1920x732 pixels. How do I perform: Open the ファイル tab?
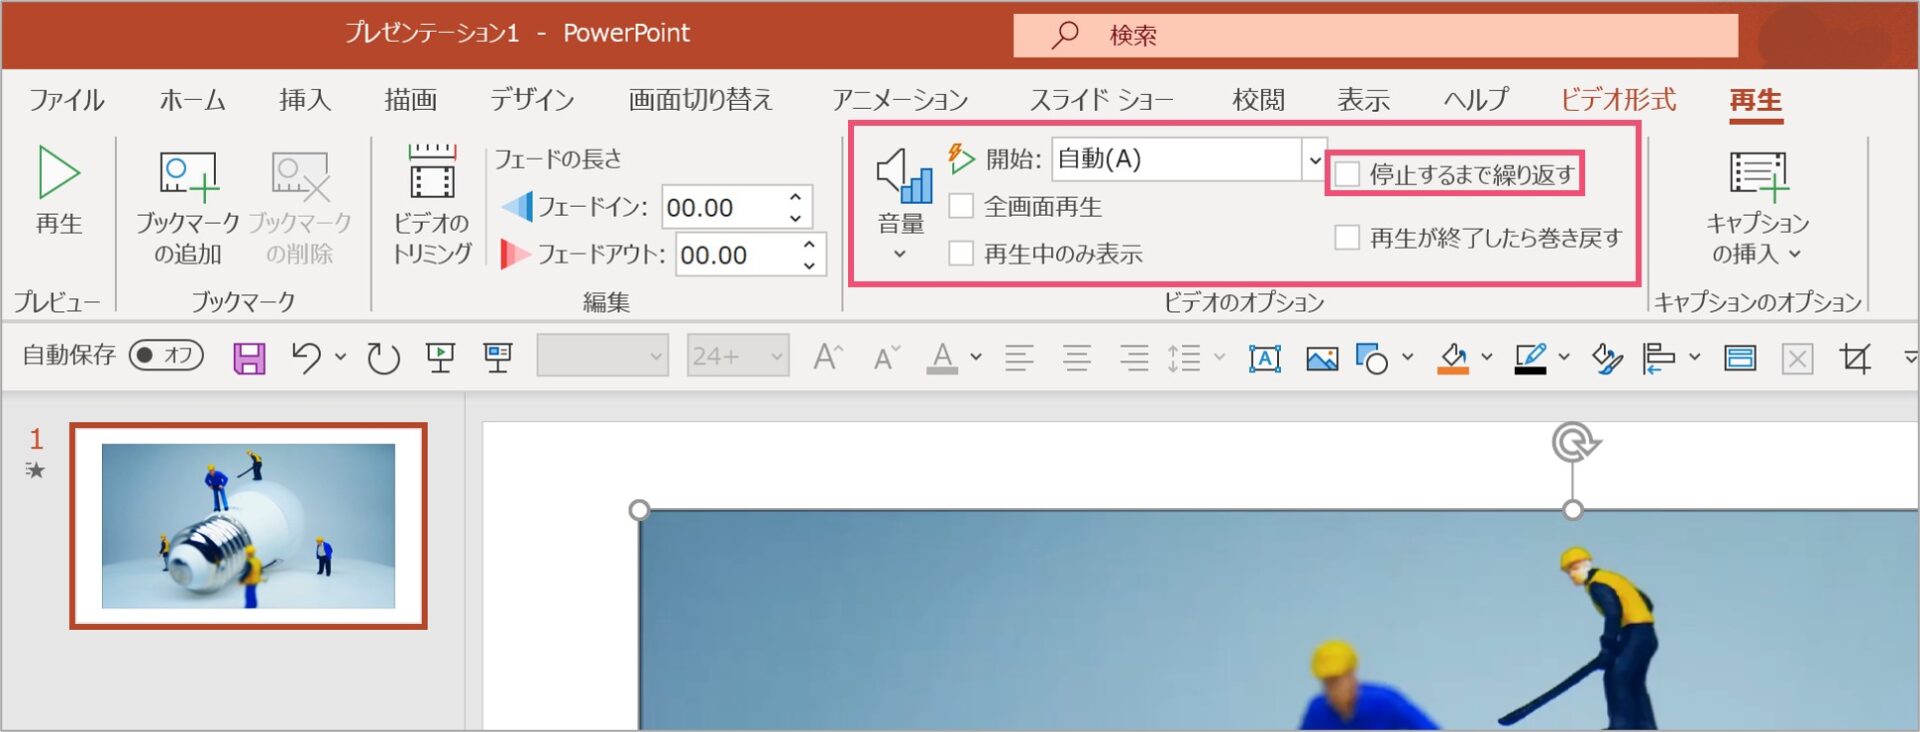[67, 100]
